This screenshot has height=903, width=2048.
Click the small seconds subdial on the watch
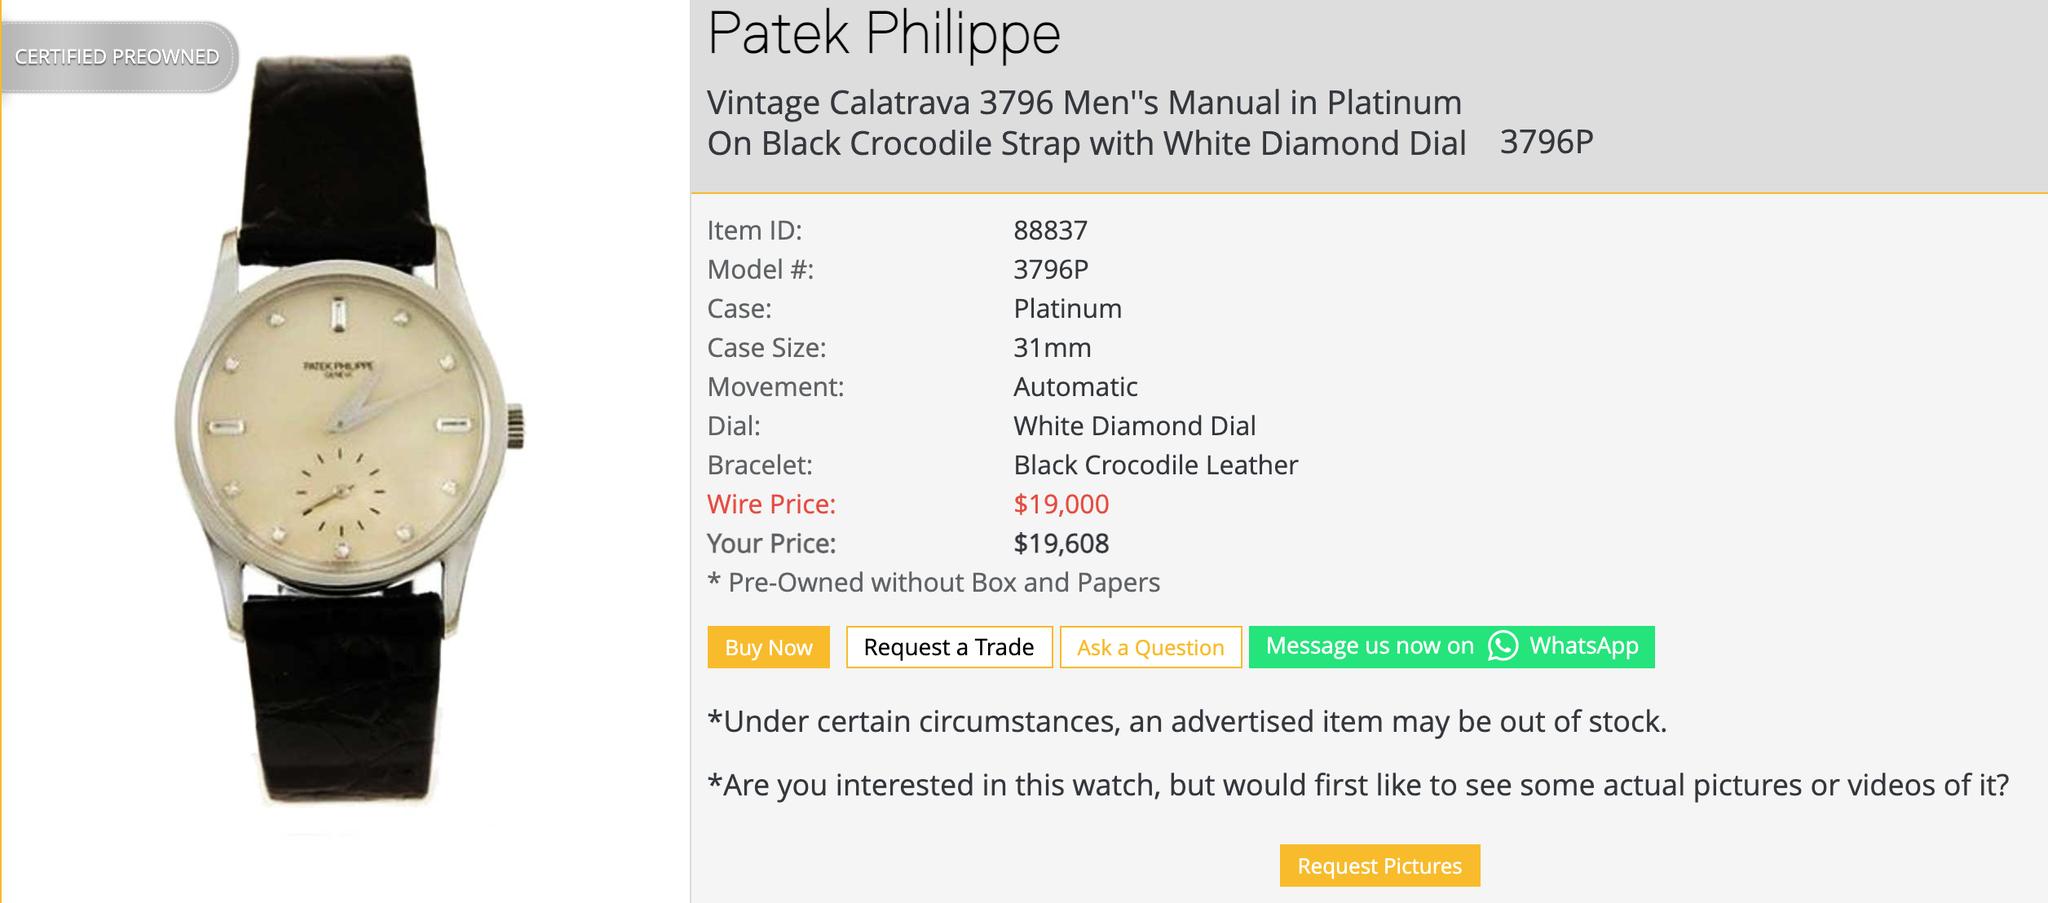[x=341, y=491]
